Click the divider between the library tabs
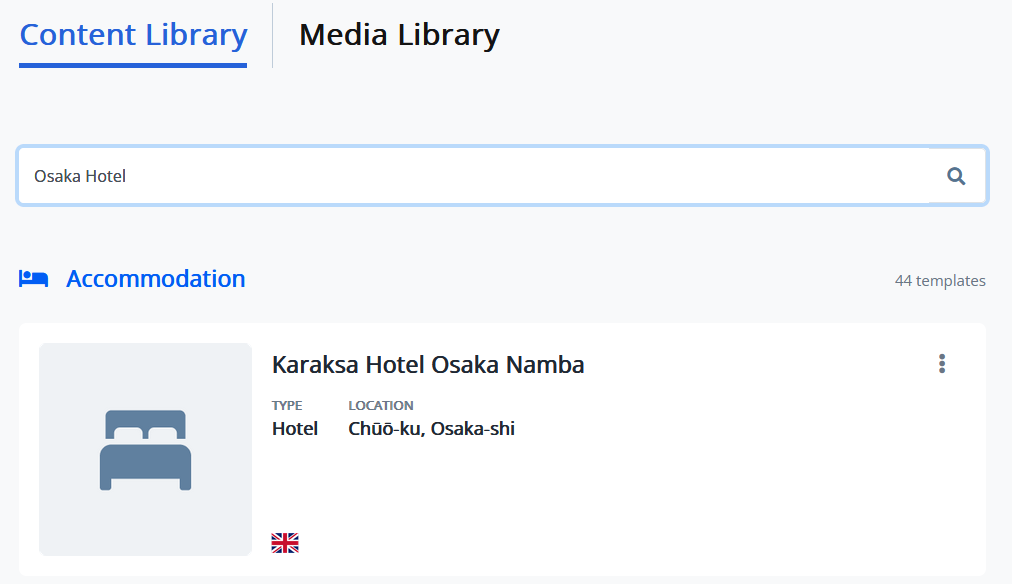This screenshot has width=1012, height=584. click(x=272, y=35)
